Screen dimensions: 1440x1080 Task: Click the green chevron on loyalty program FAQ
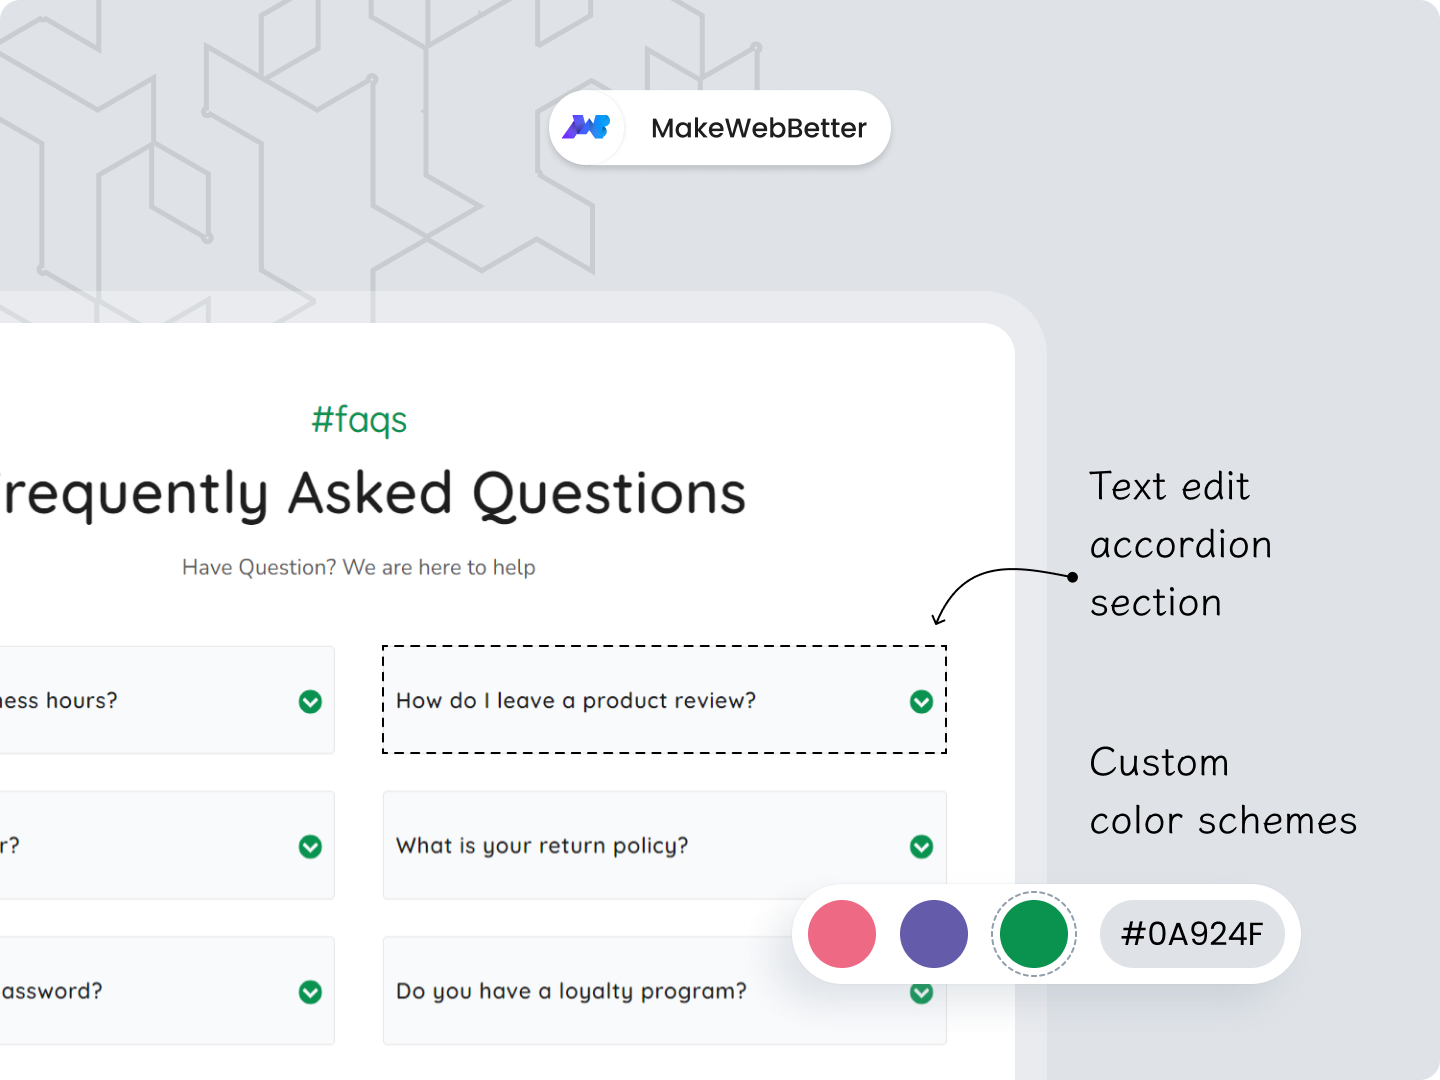pos(920,992)
